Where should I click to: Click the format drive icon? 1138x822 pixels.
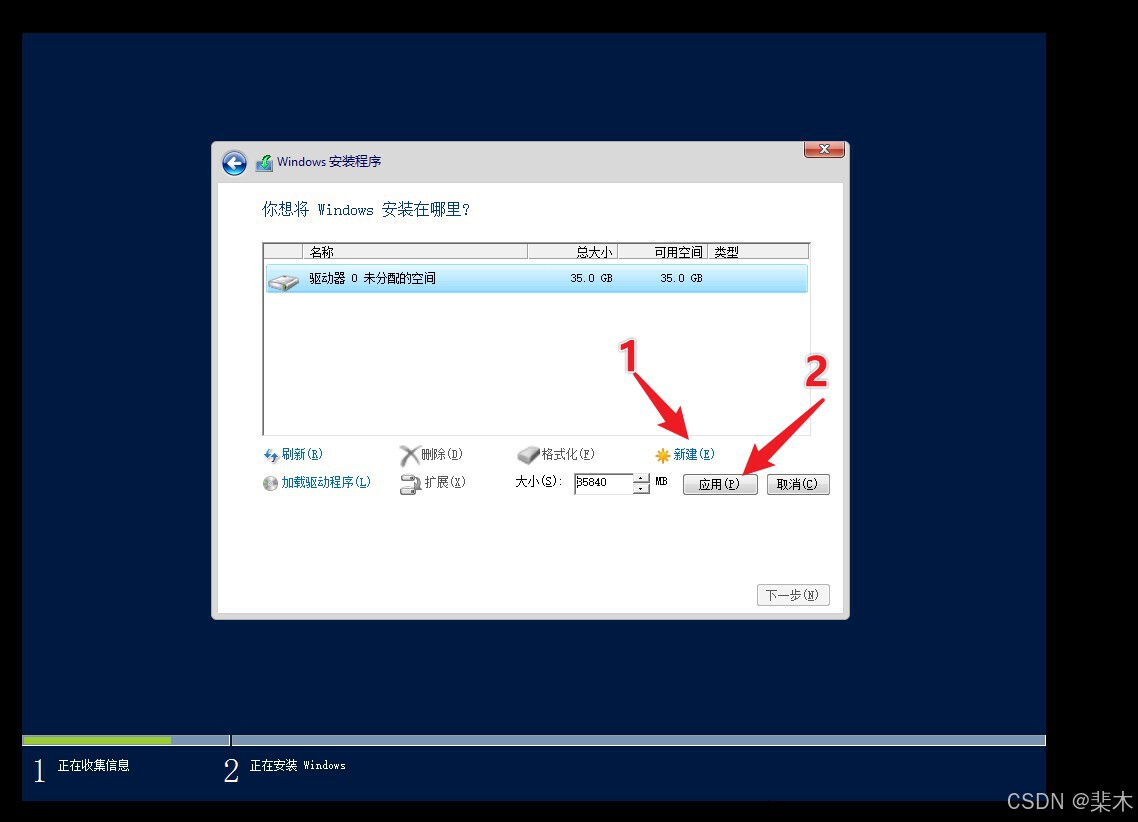(x=528, y=455)
